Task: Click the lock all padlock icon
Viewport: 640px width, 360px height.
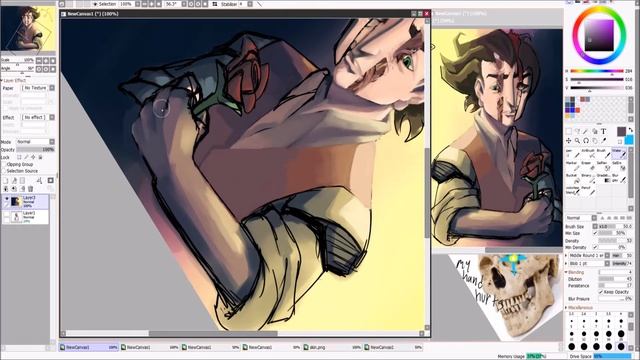Action: coord(40,157)
